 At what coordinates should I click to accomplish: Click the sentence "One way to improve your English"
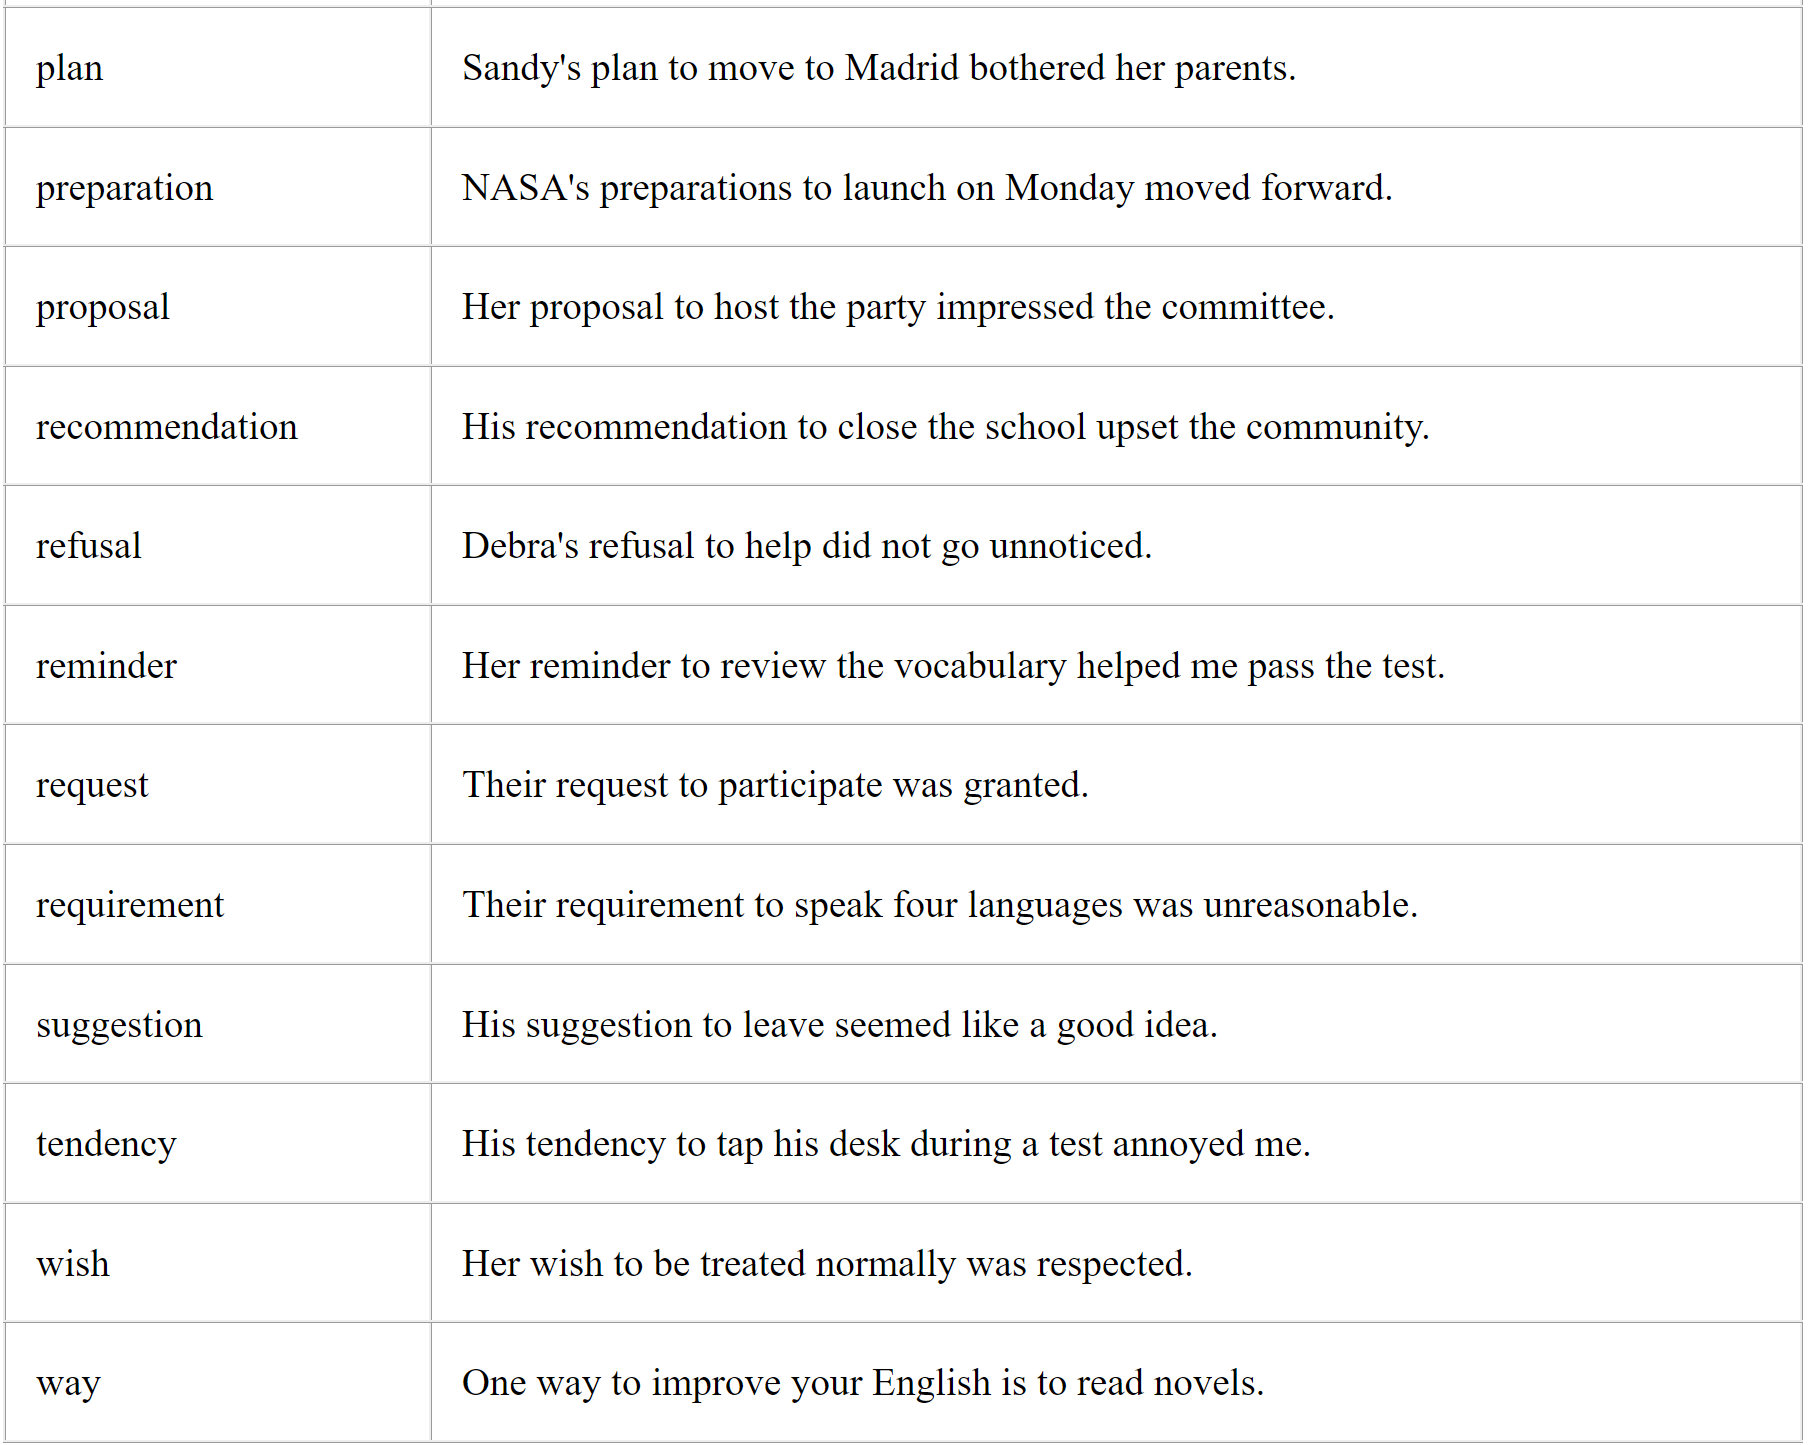point(862,1383)
